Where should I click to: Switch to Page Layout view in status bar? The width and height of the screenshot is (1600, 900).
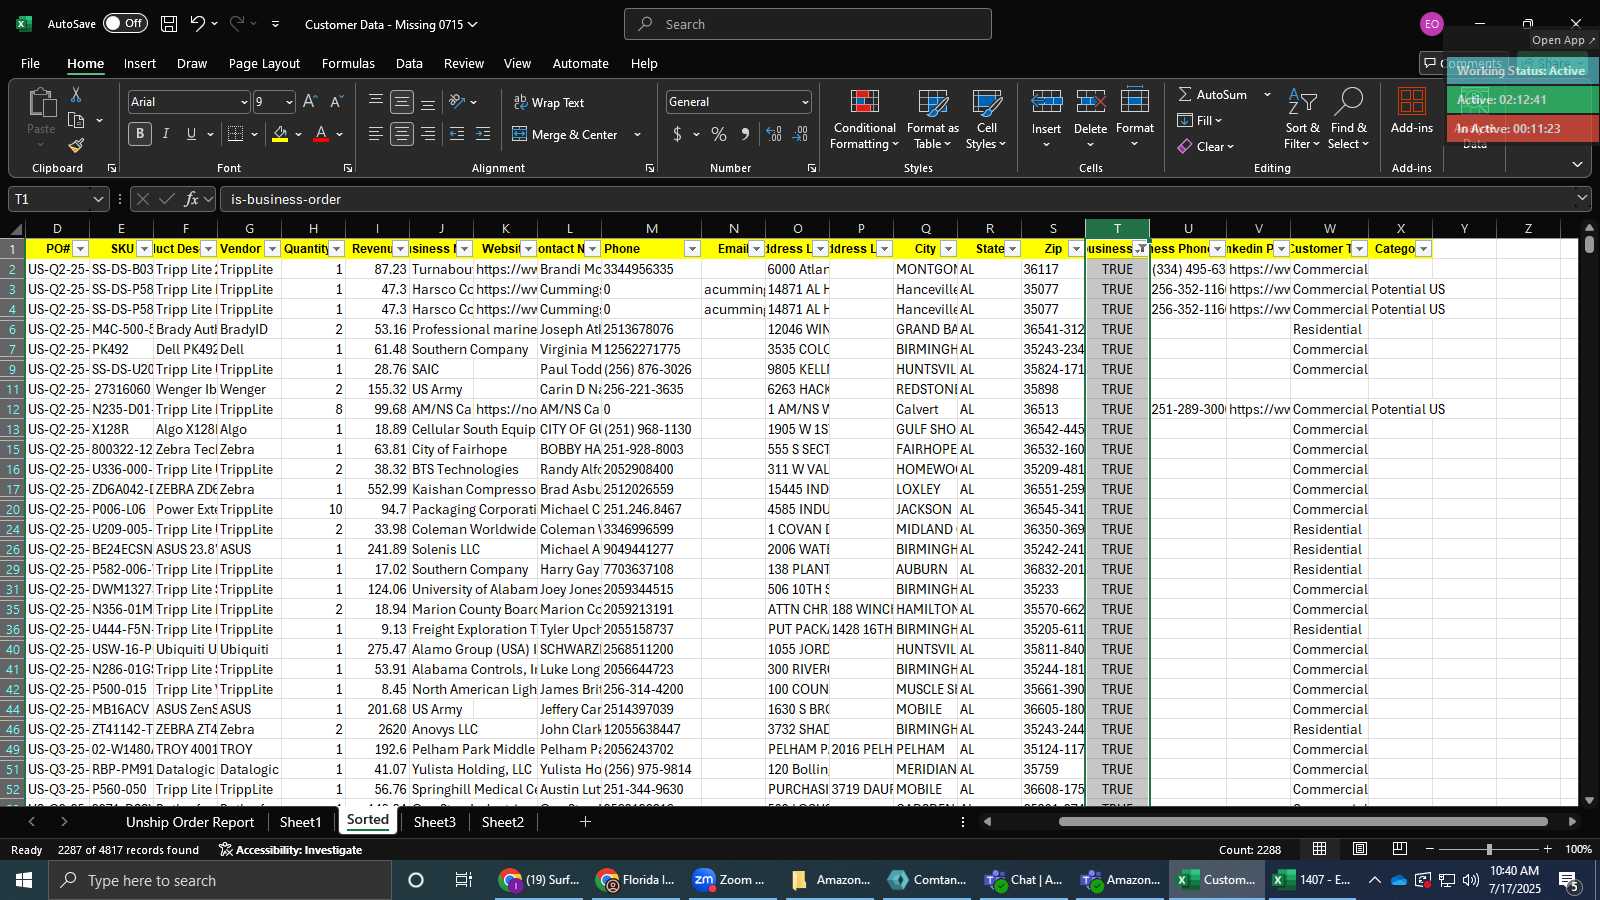tap(1360, 849)
